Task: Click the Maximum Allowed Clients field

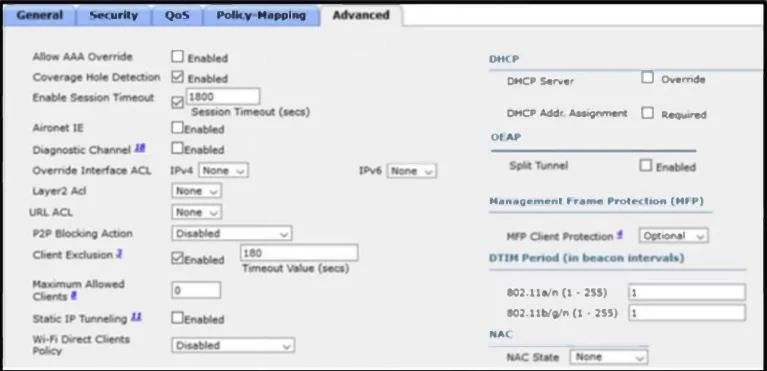Action: pyautogui.click(x=196, y=290)
